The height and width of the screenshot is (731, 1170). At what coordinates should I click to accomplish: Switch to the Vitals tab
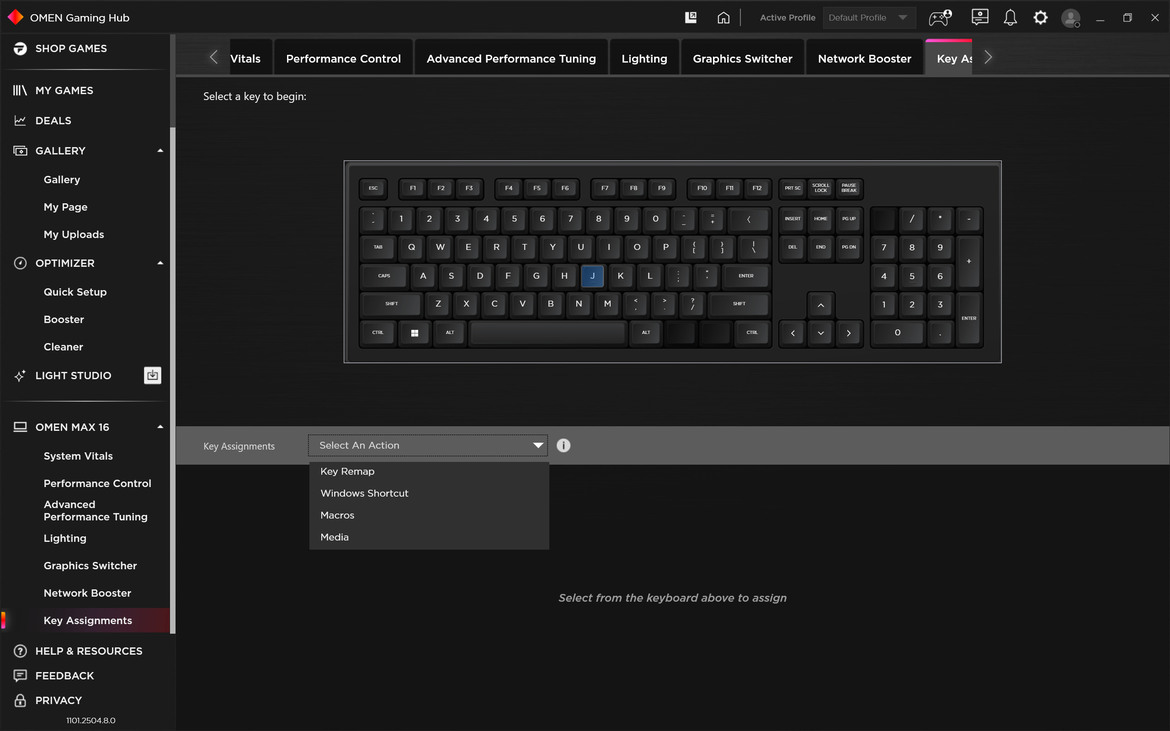(250, 58)
